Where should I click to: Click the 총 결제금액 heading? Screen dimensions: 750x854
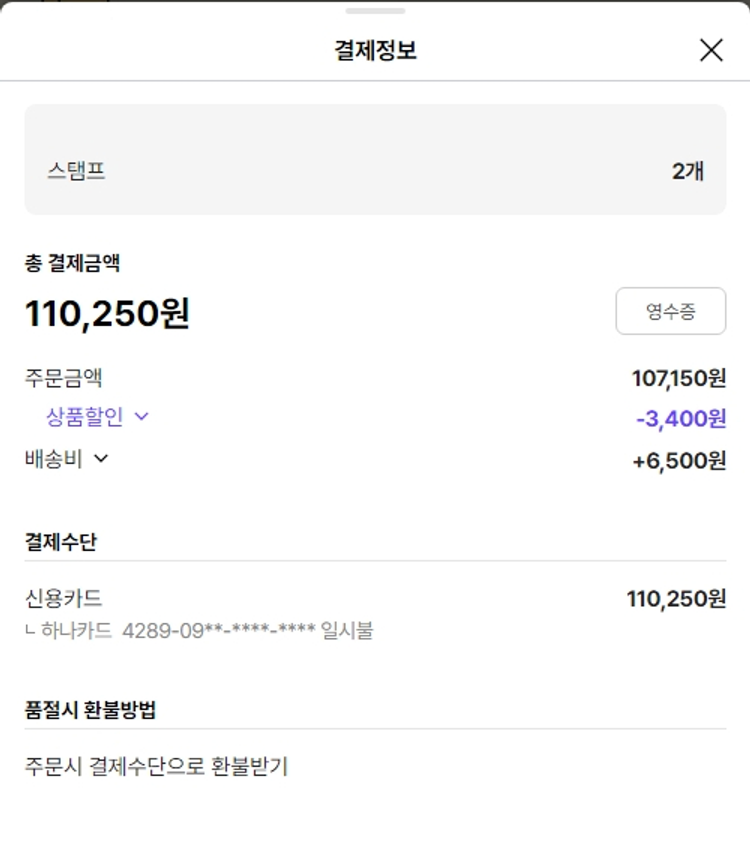pyautogui.click(x=73, y=264)
